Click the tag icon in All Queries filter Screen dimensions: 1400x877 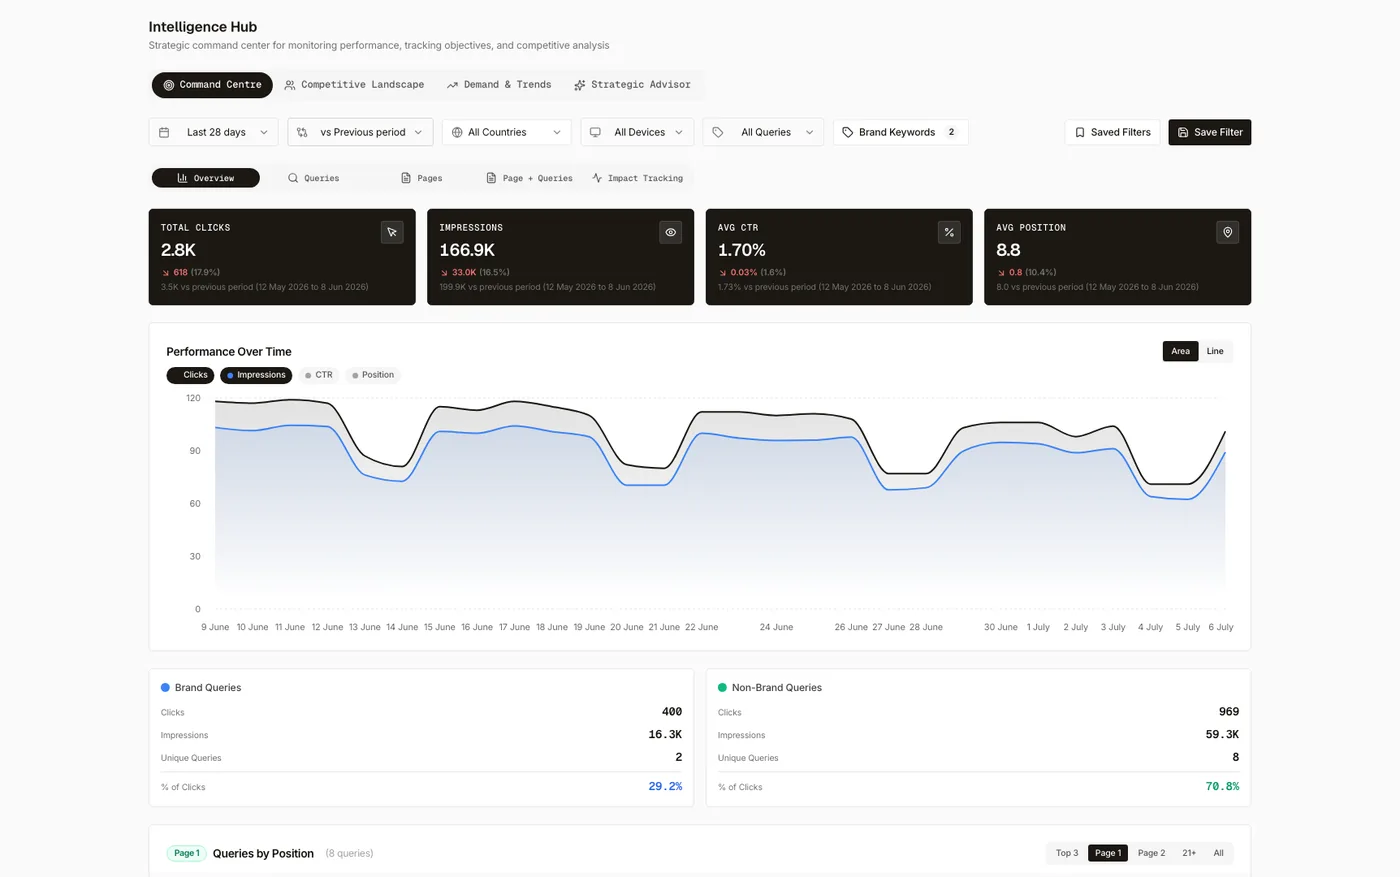(x=717, y=132)
